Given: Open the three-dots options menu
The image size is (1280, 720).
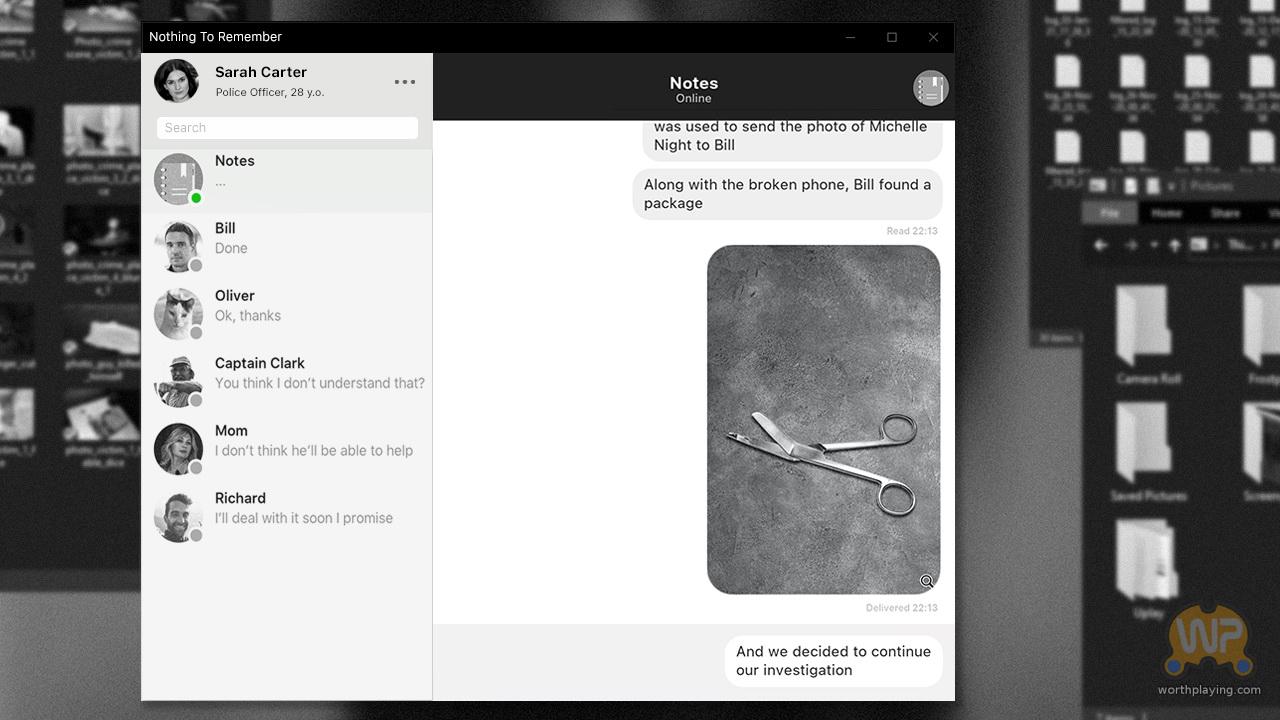Looking at the screenshot, I should coord(404,82).
